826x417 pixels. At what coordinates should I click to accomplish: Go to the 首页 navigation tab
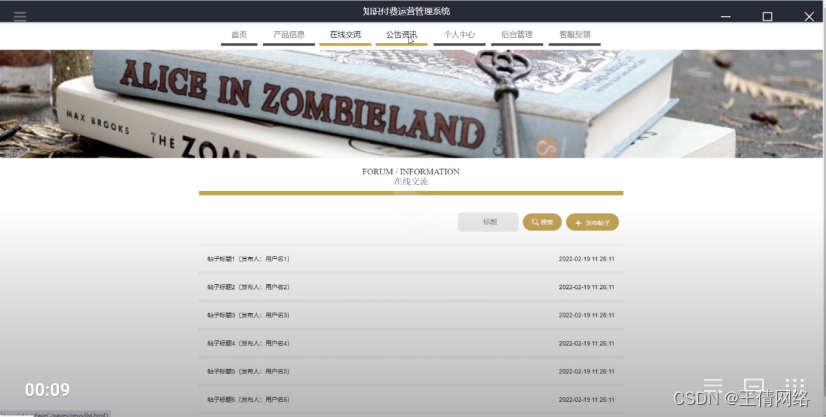239,35
